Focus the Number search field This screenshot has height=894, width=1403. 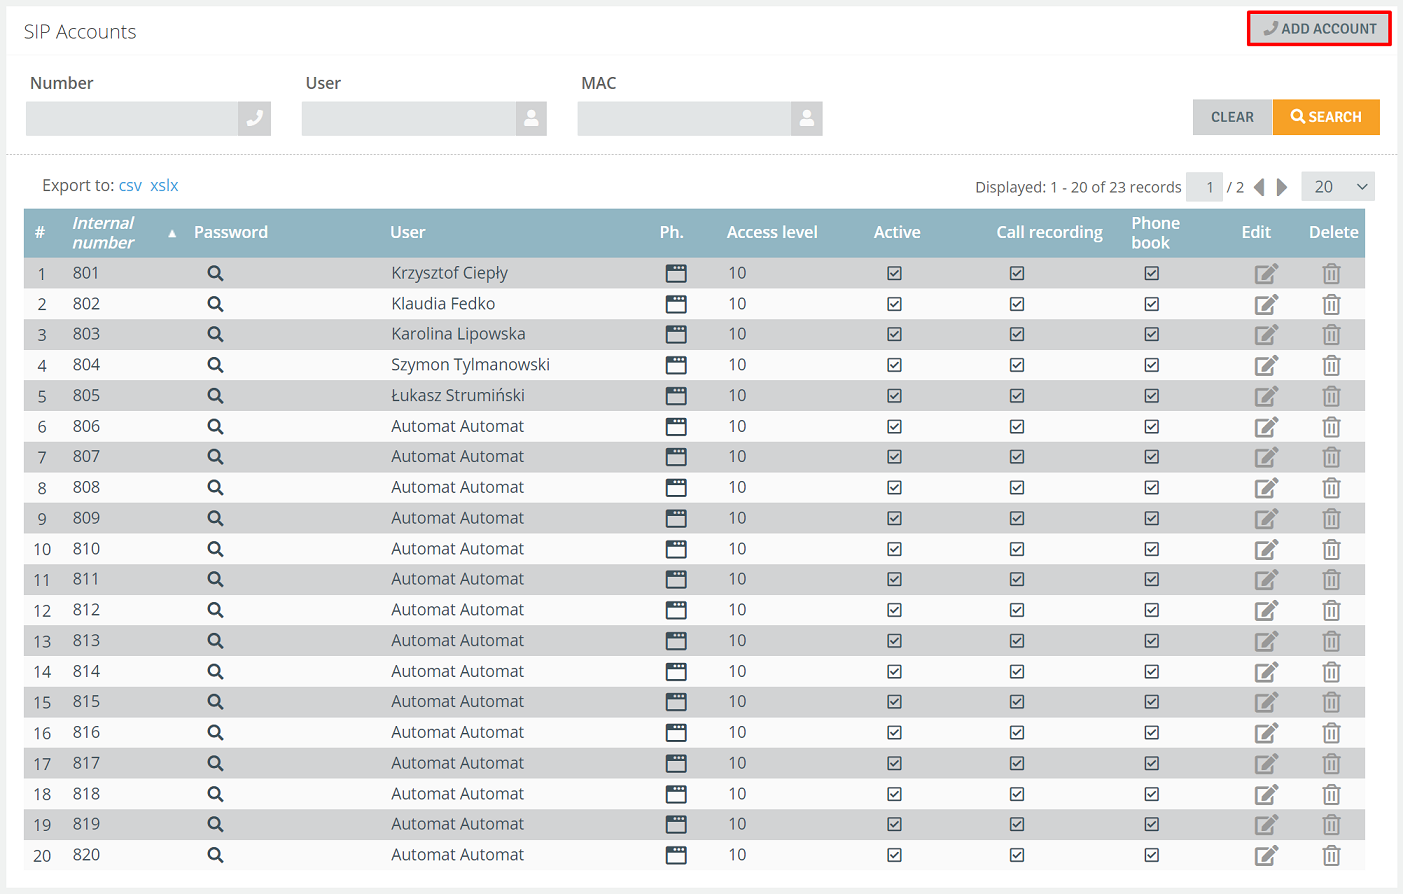[132, 118]
